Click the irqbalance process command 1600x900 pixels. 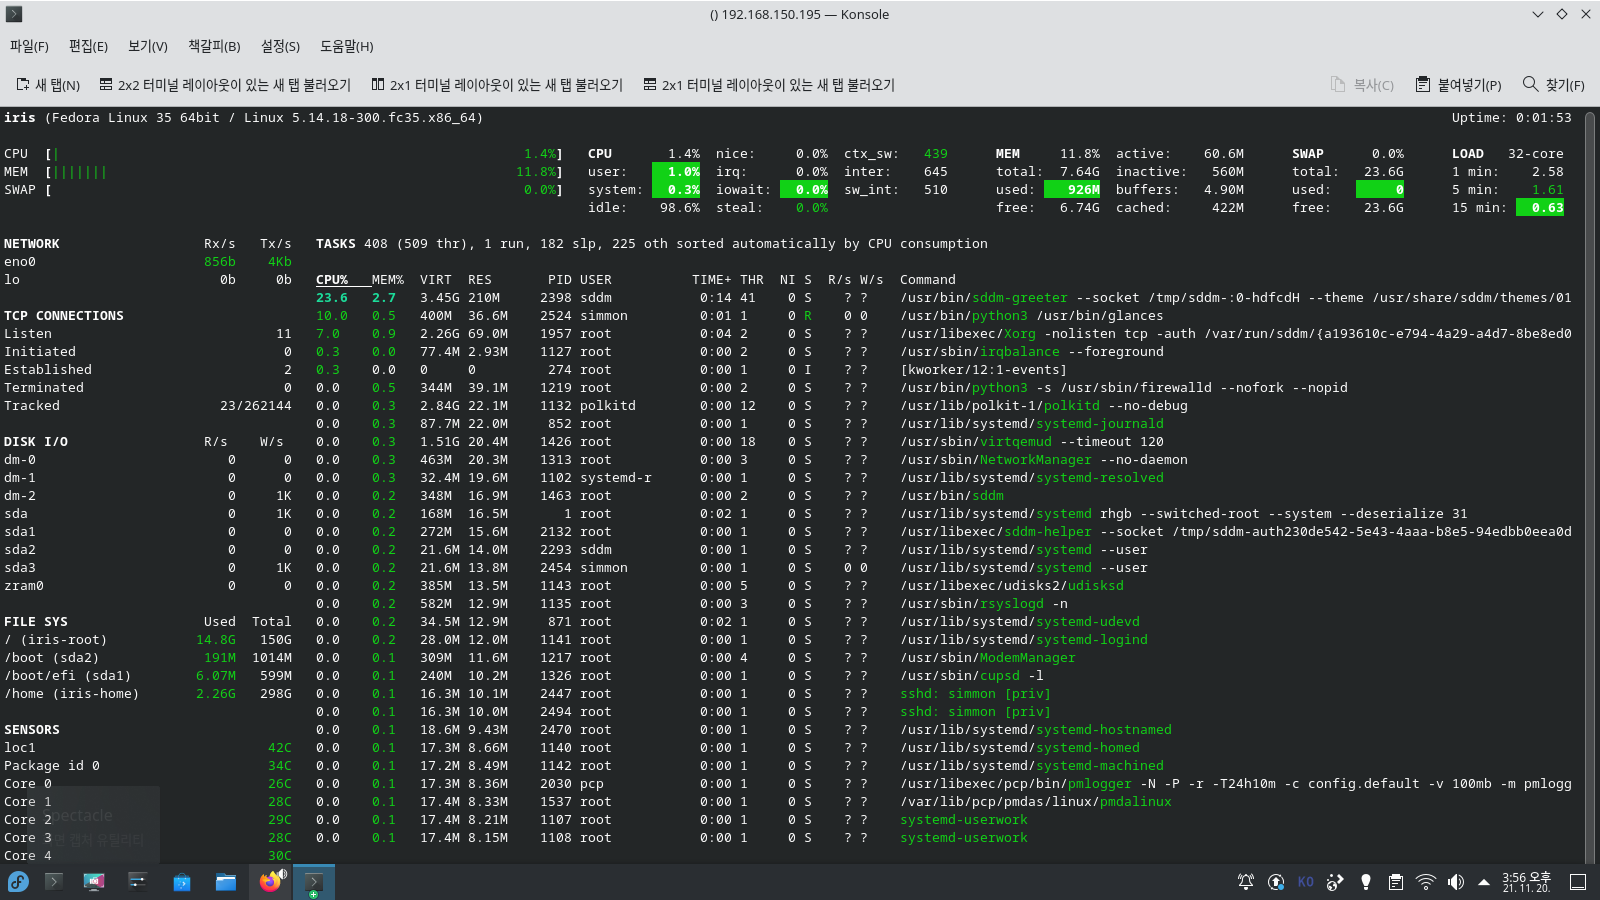[x=1032, y=352]
